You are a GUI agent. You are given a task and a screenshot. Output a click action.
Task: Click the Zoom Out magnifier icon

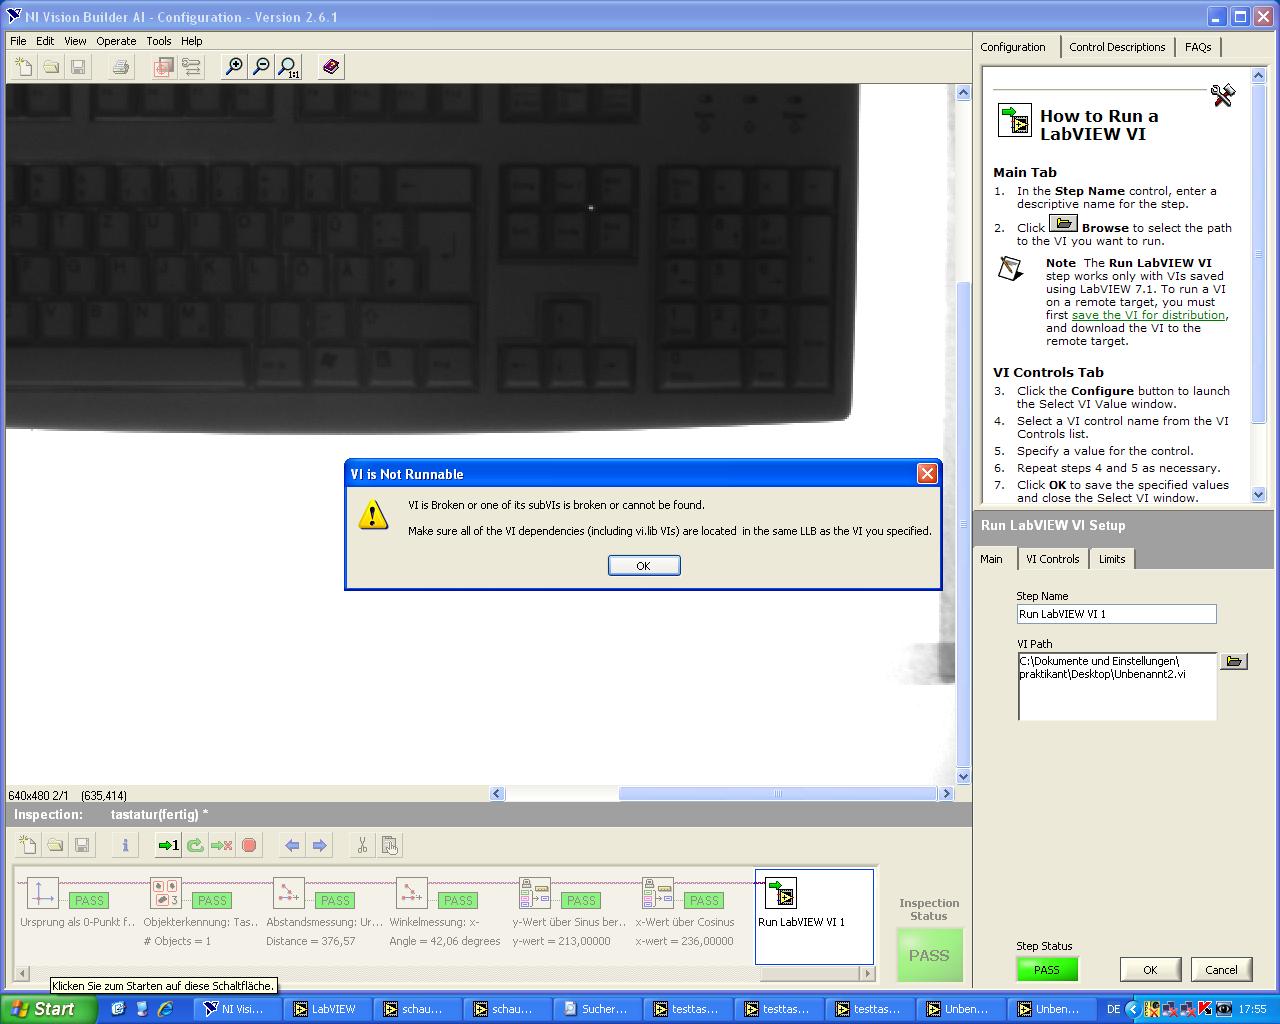click(261, 67)
